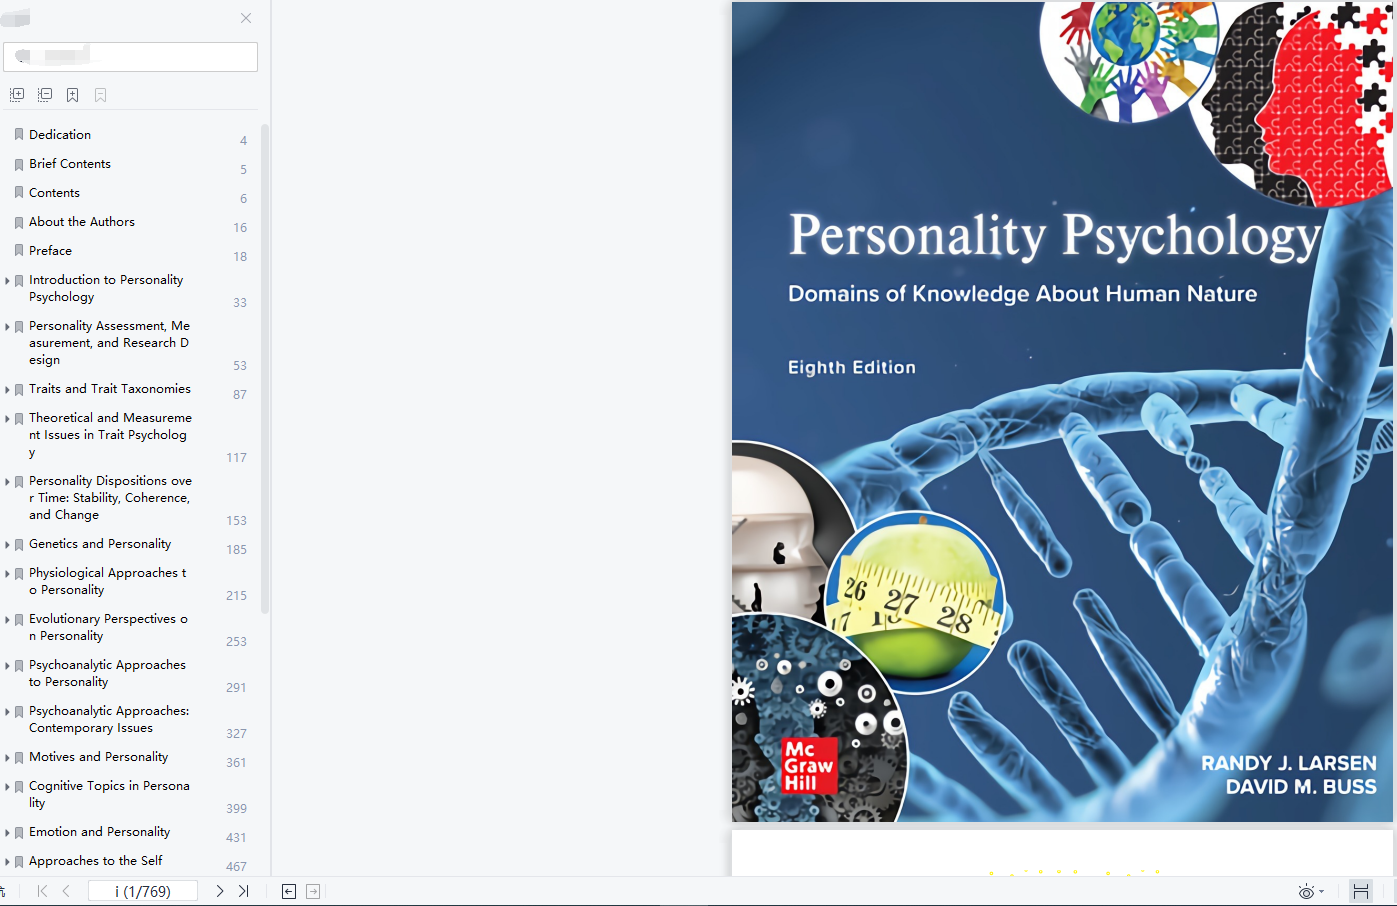Expand Emotion and Personality chapter
Screen dimensions: 1397x906
pyautogui.click(x=7, y=833)
